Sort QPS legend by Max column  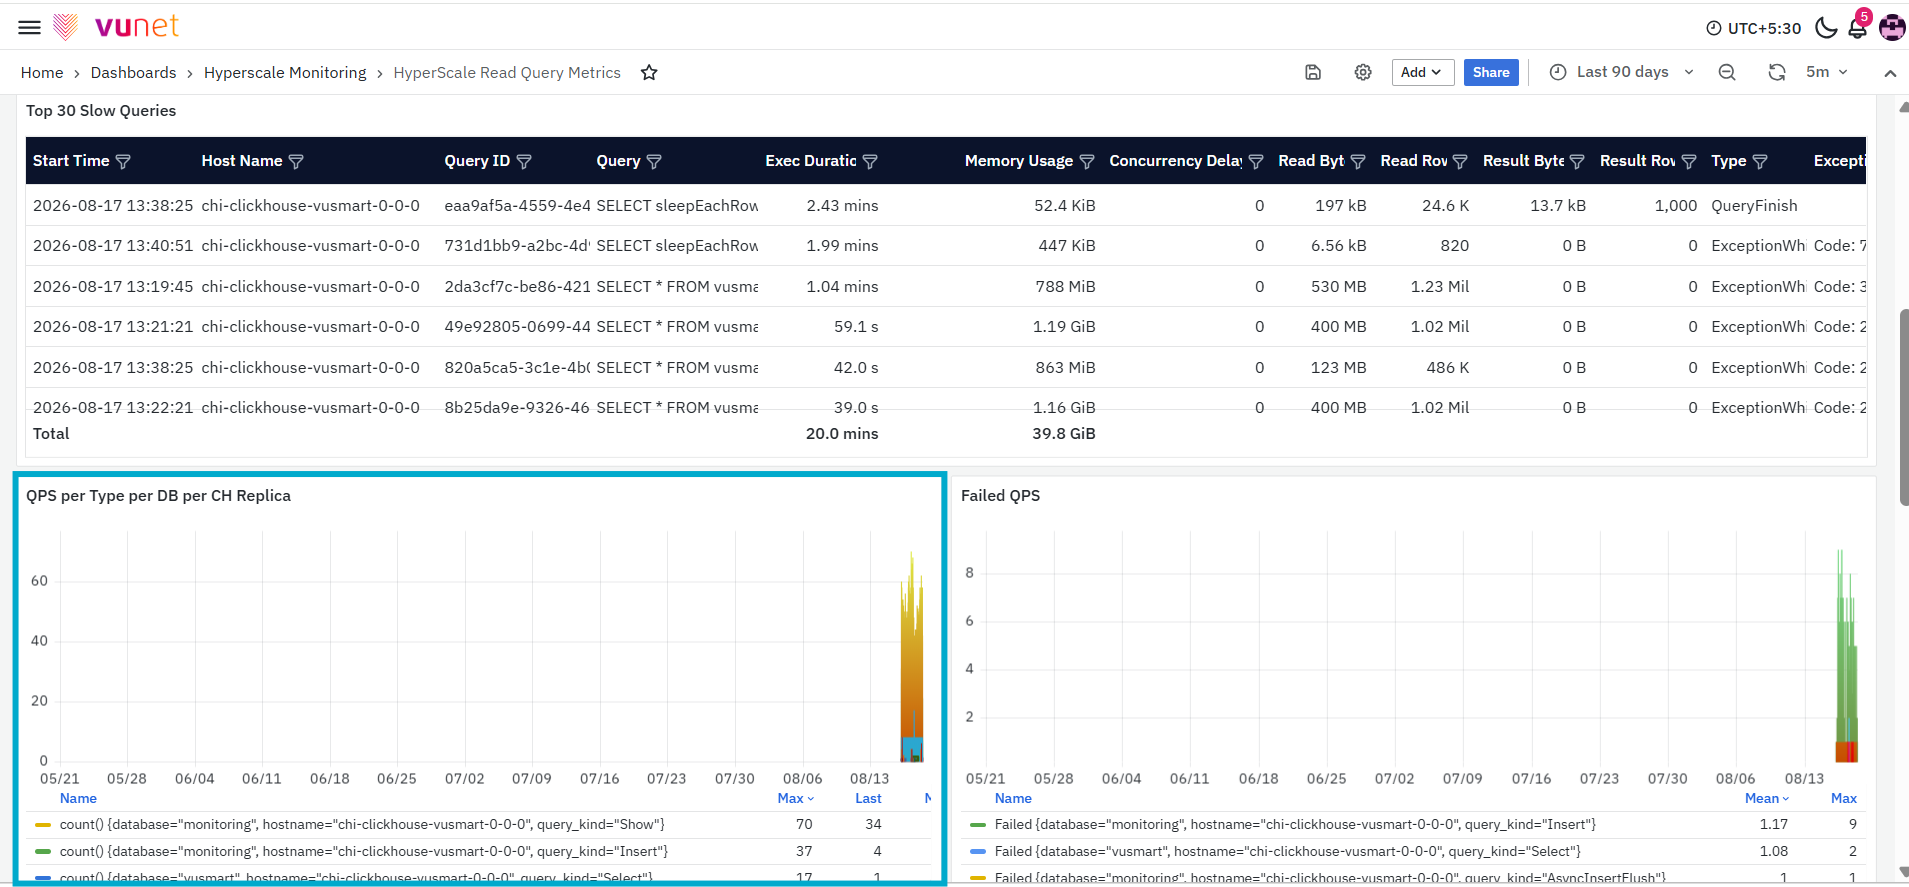tap(796, 798)
